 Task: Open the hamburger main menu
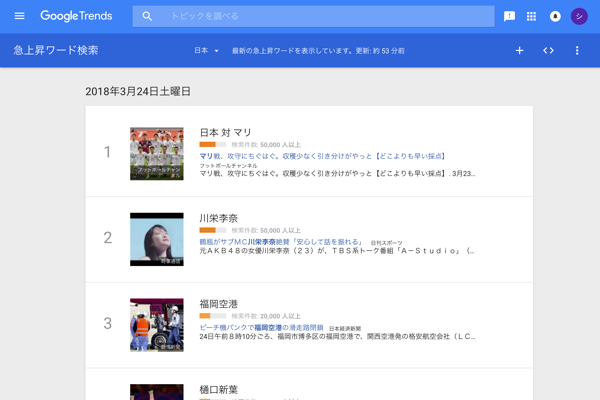(x=20, y=16)
